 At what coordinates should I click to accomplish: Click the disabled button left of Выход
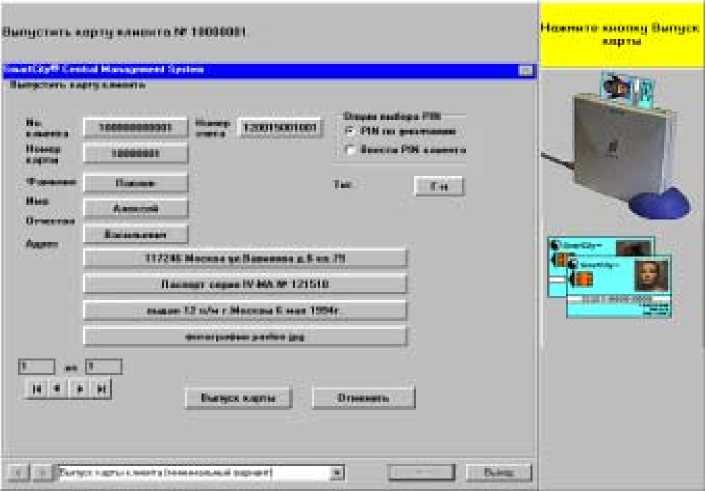point(421,473)
